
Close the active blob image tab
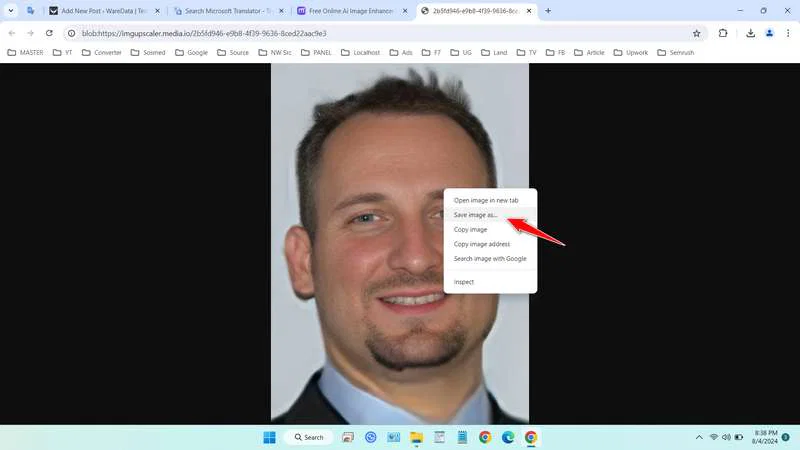529,11
